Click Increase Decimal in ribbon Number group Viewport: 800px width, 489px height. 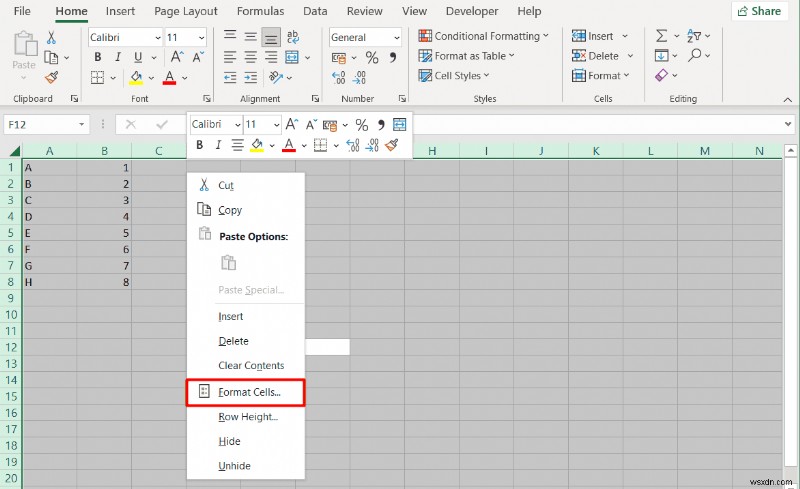pos(338,78)
